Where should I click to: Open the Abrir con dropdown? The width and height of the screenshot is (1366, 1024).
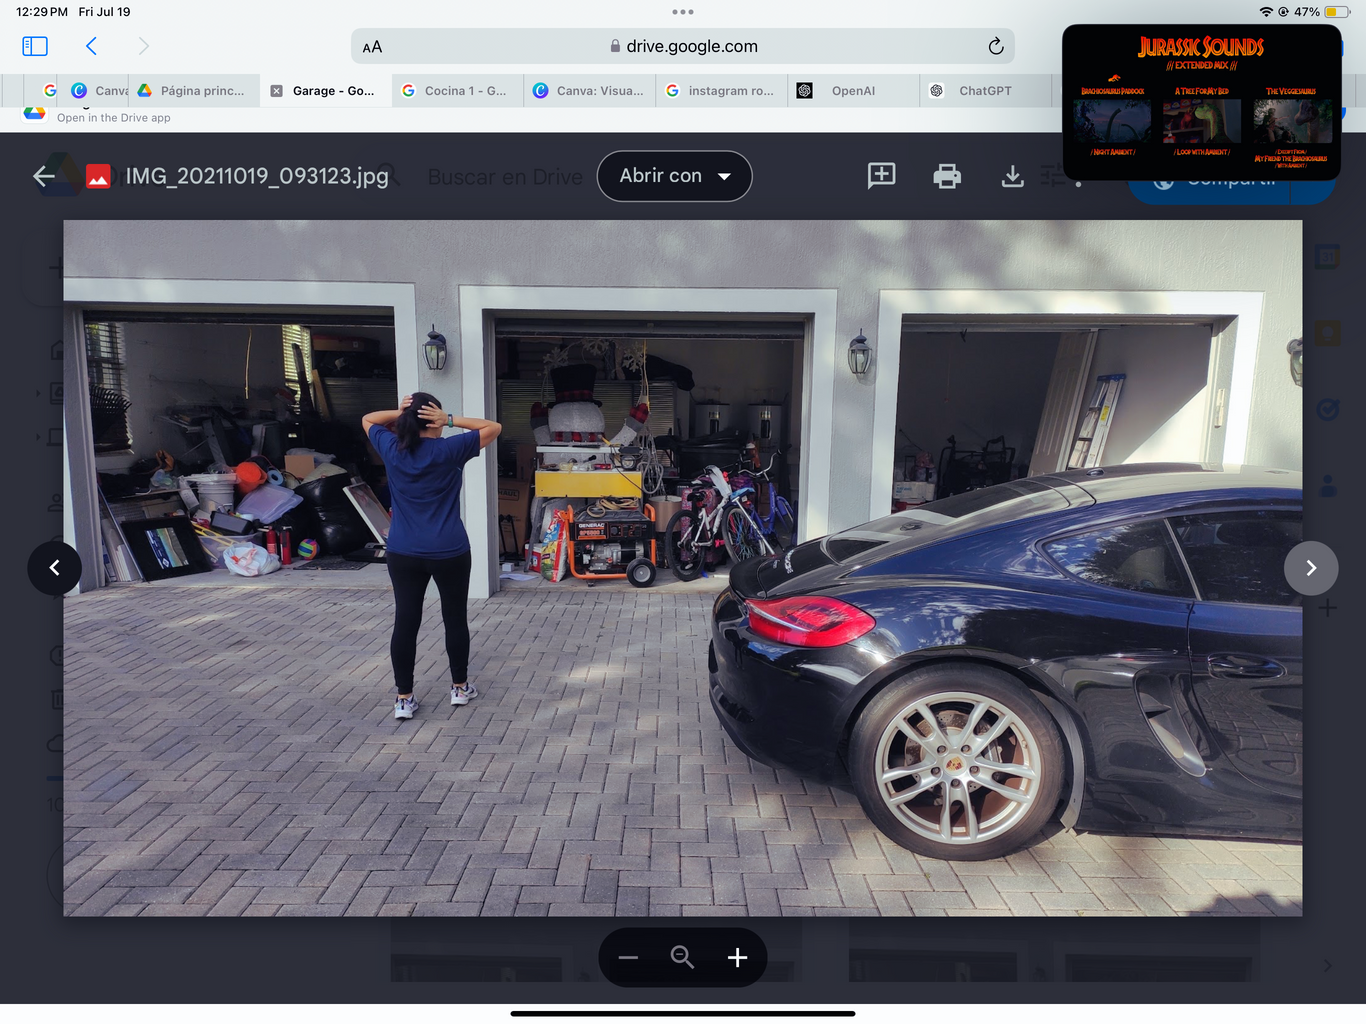click(x=674, y=176)
